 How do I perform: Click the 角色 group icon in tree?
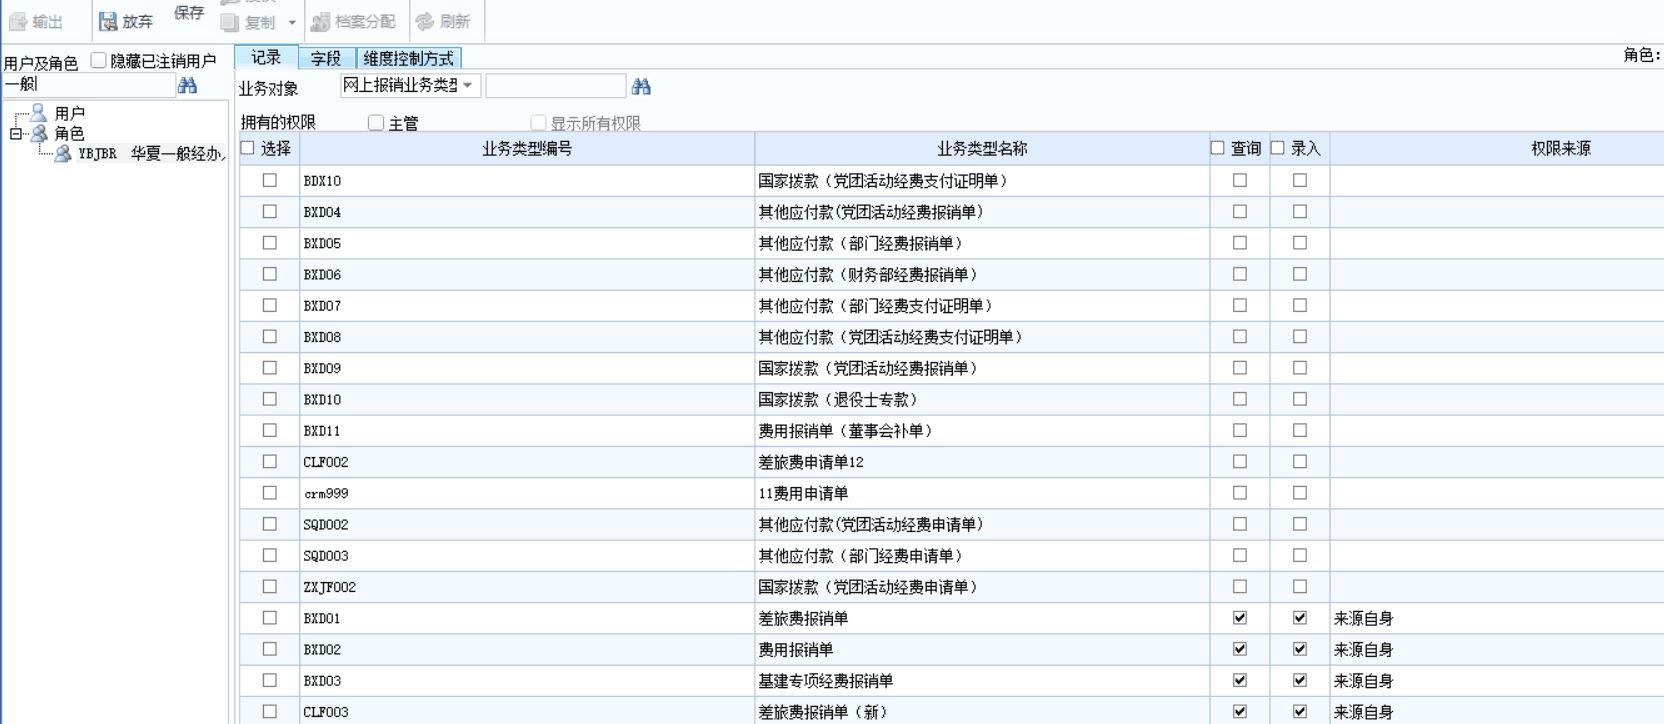coord(39,133)
